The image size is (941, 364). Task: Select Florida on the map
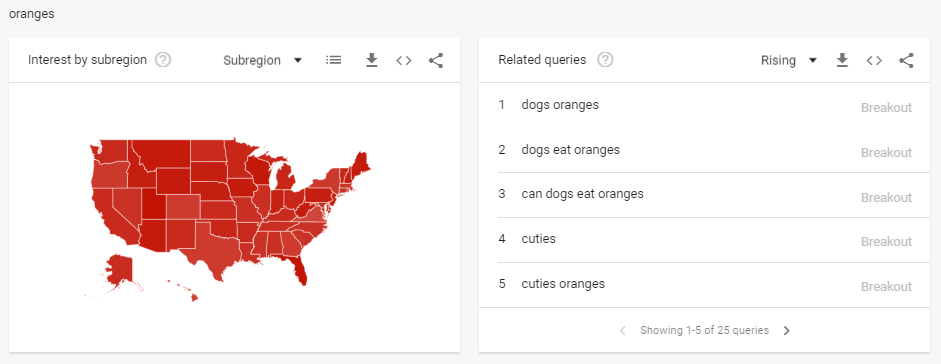point(299,268)
